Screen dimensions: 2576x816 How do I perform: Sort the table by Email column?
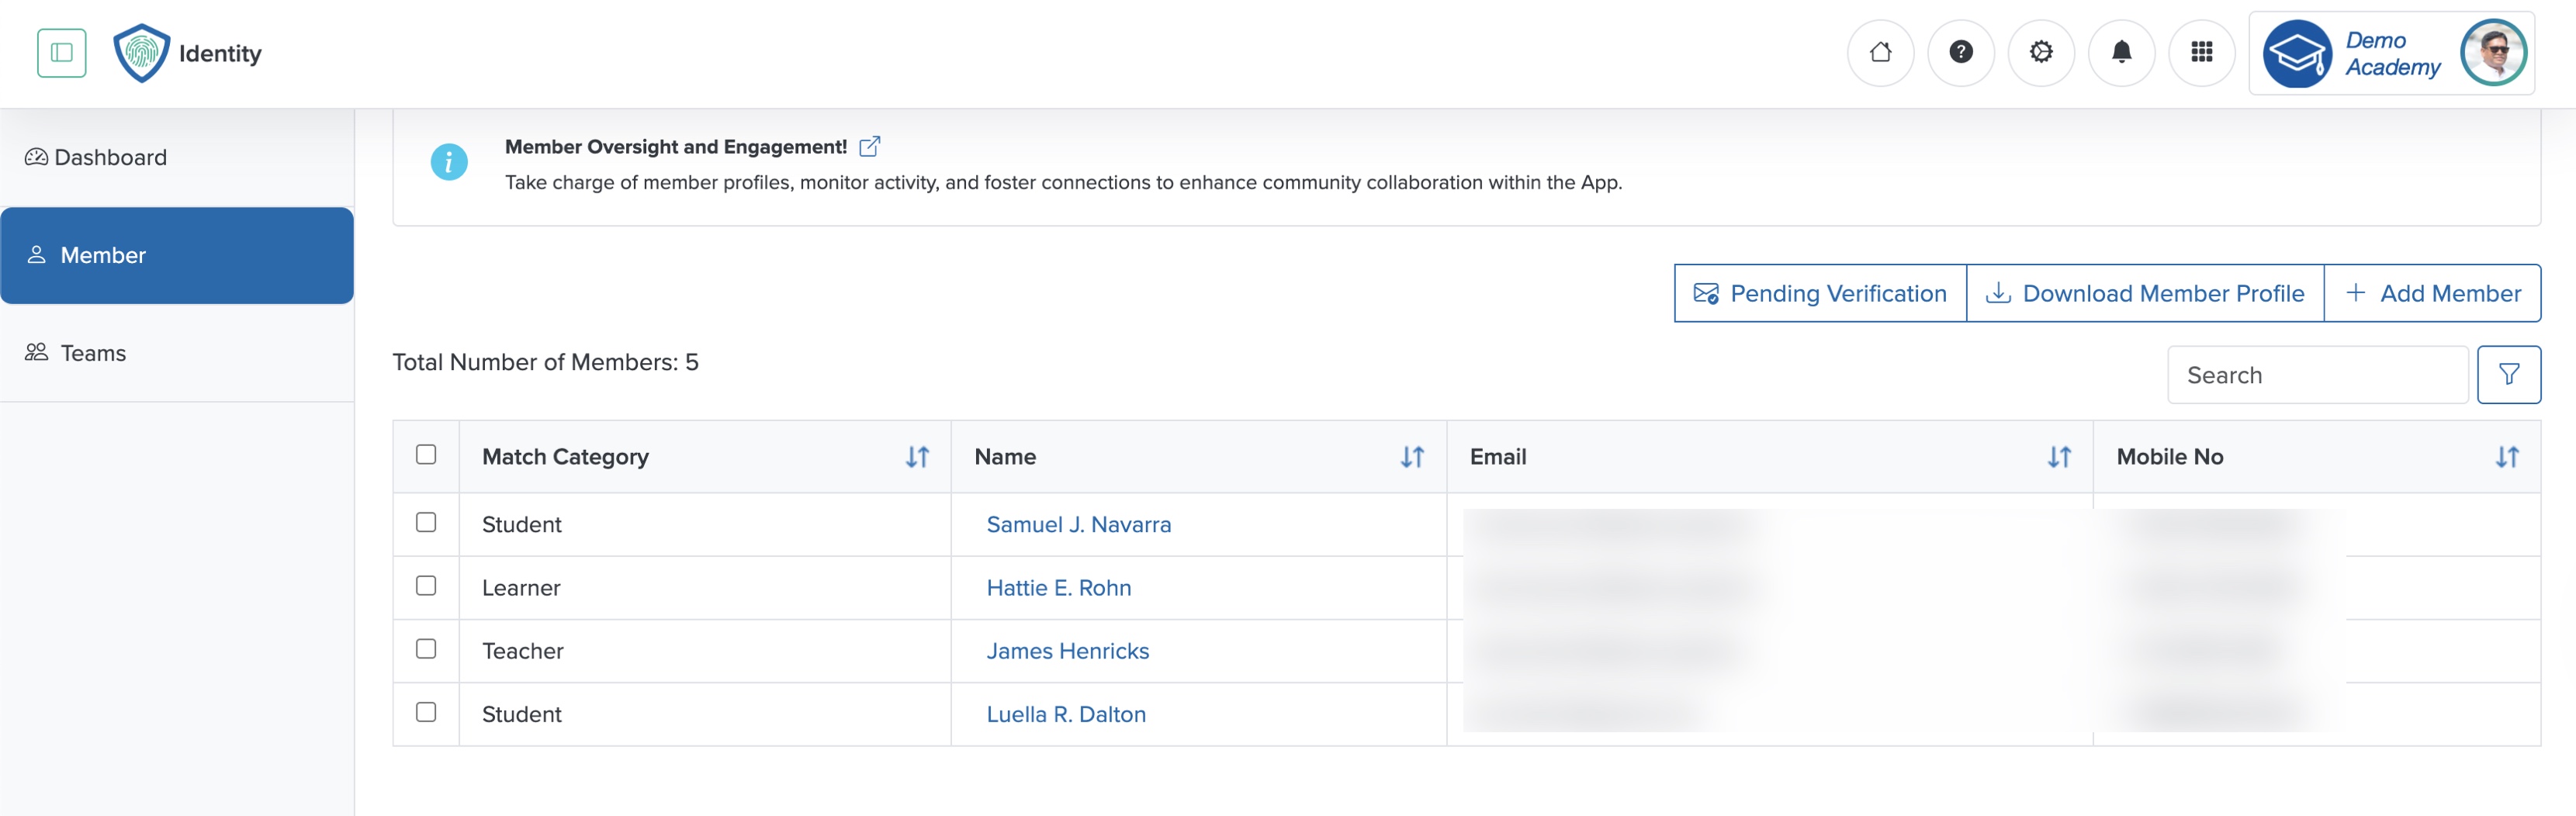[2059, 457]
